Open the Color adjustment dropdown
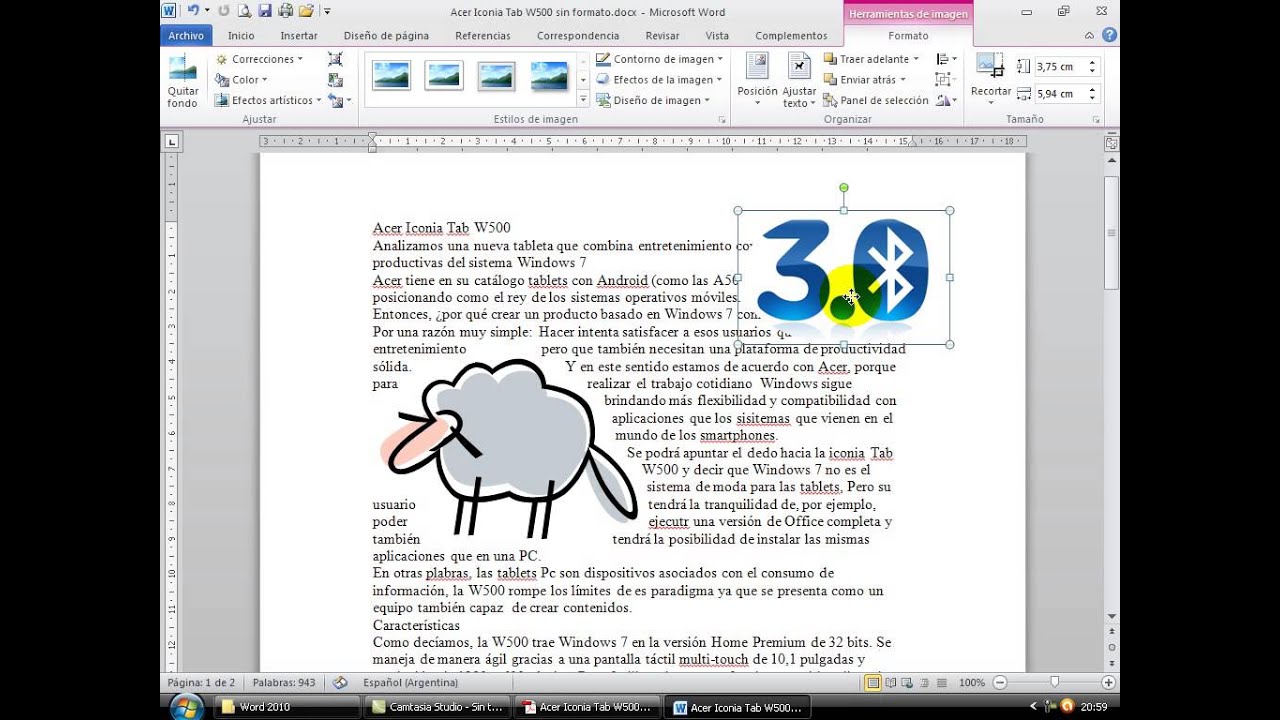 point(241,80)
